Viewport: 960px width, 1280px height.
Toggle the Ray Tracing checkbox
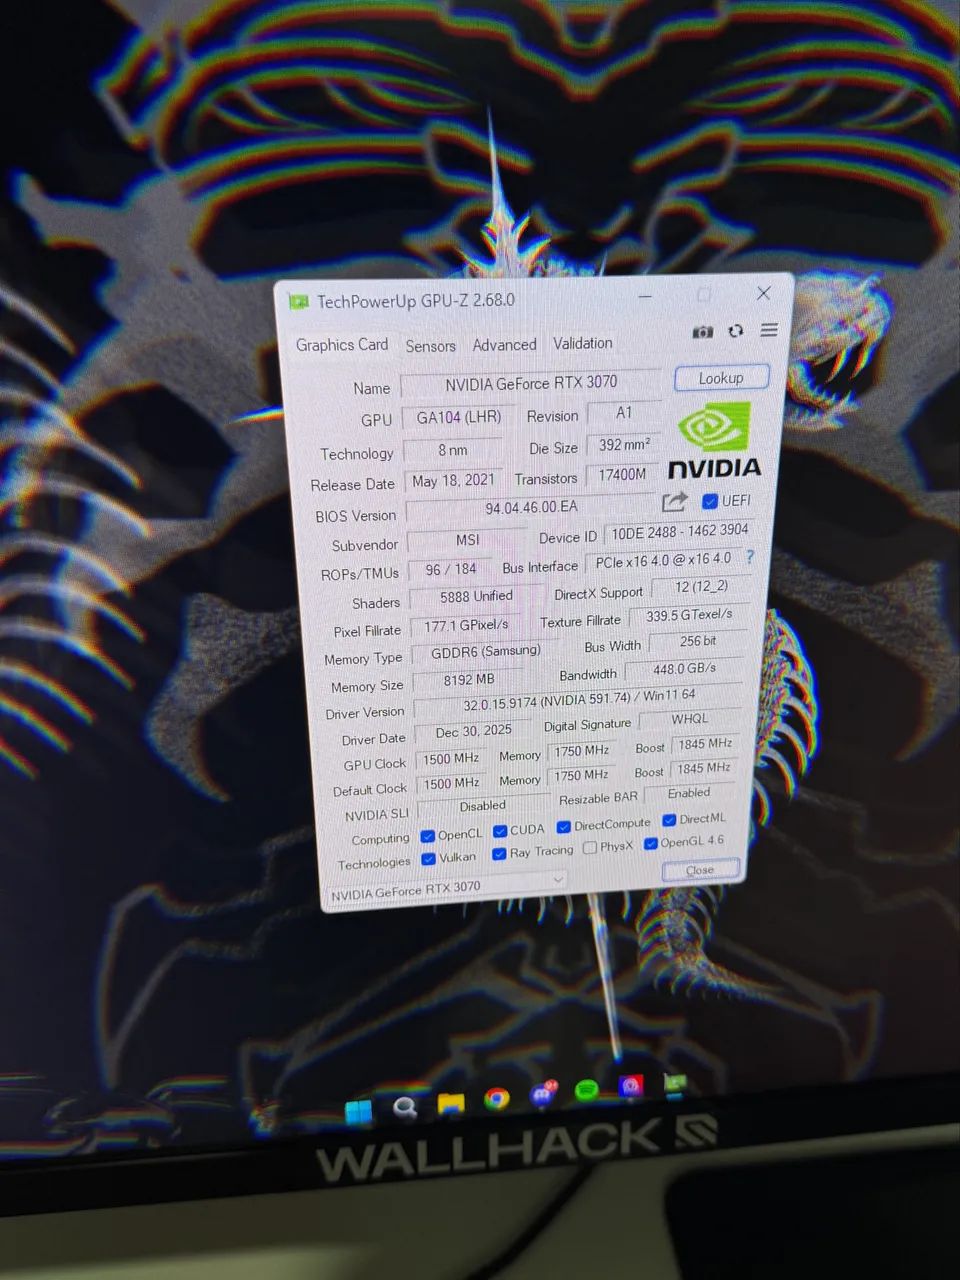tap(499, 854)
